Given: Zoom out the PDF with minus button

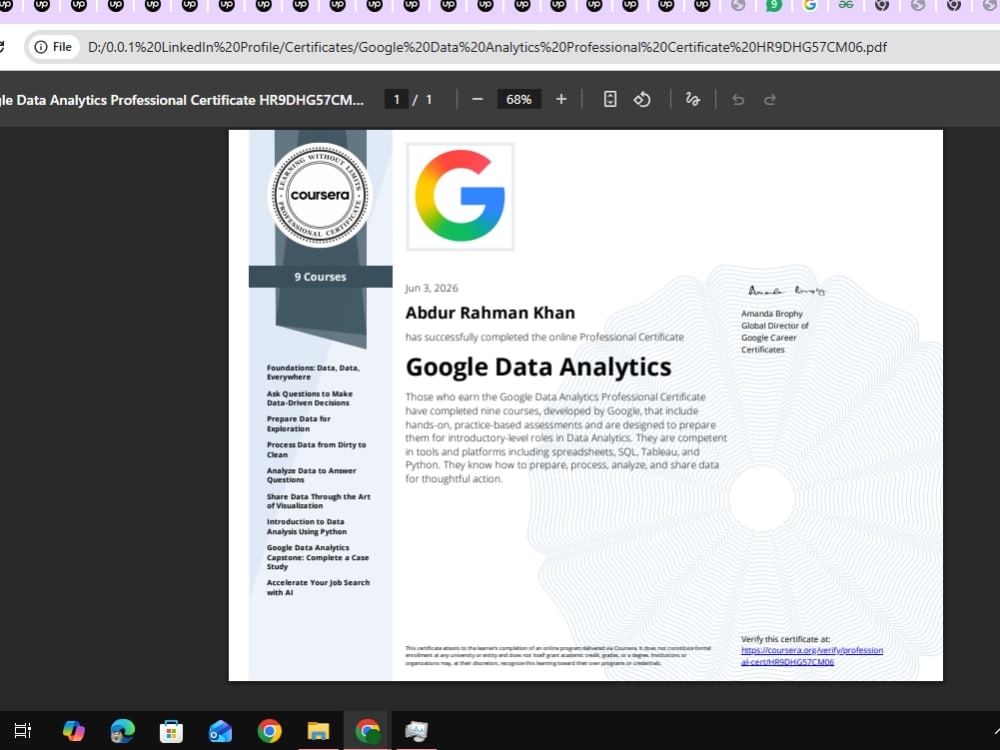Looking at the screenshot, I should click(x=477, y=99).
